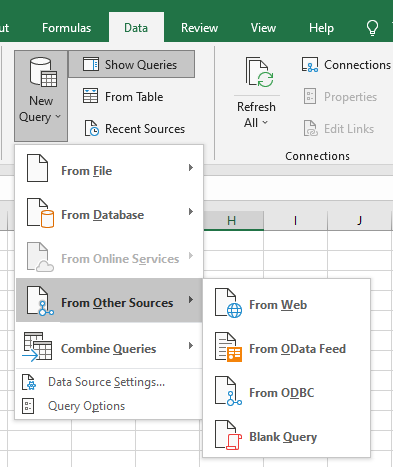Click the From Table grid icon
The image size is (393, 467).
(x=90, y=96)
